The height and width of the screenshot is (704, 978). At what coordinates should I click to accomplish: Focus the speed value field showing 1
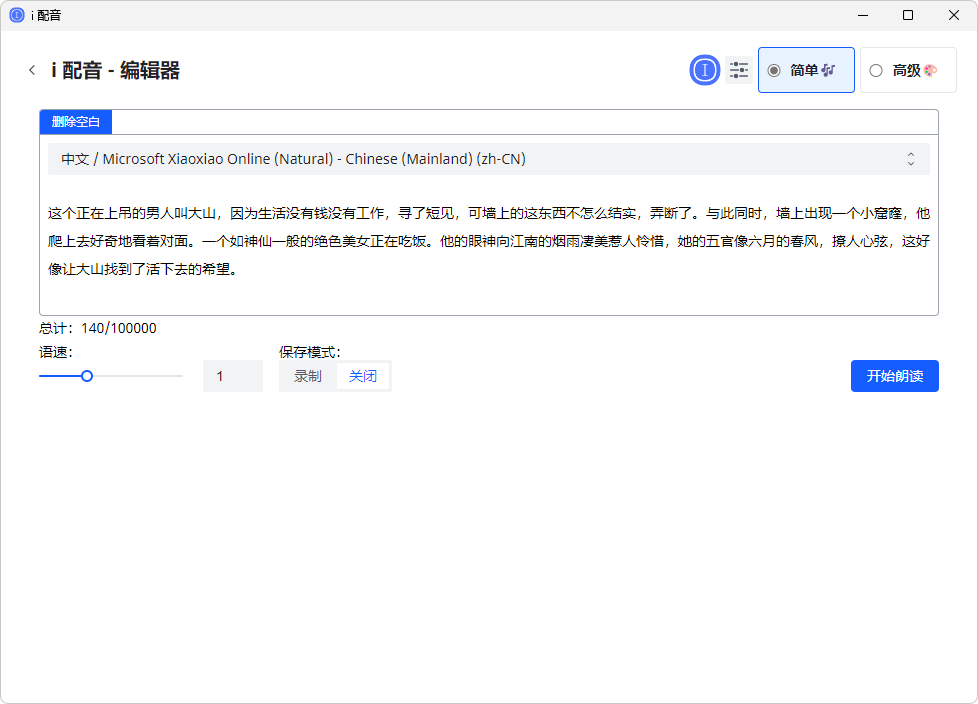click(x=233, y=376)
